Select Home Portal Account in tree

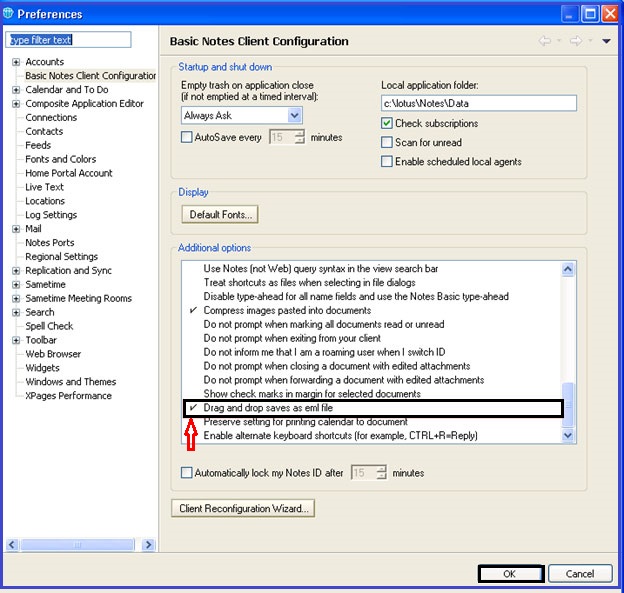coord(68,173)
